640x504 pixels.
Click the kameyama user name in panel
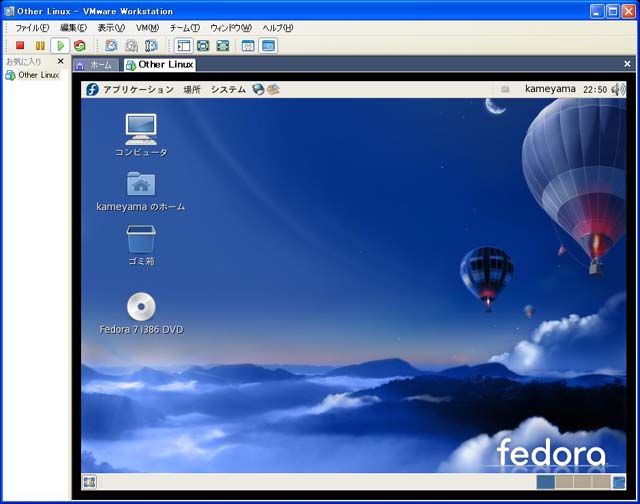[x=550, y=89]
